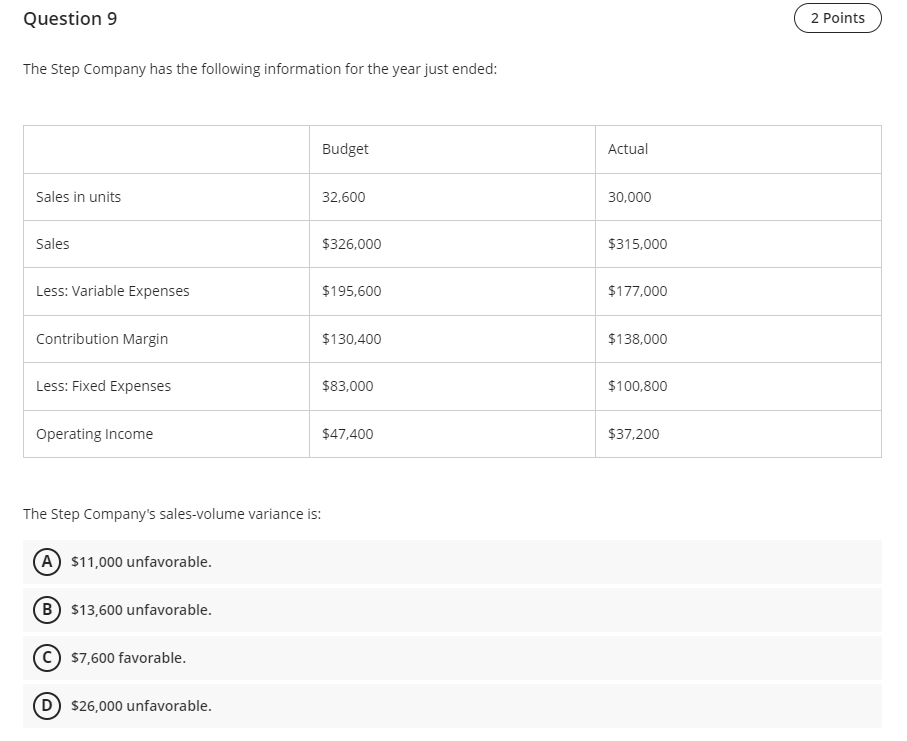Choose answer $13,600 unfavorable
Viewport: 907px width, 741px height.
click(x=452, y=610)
